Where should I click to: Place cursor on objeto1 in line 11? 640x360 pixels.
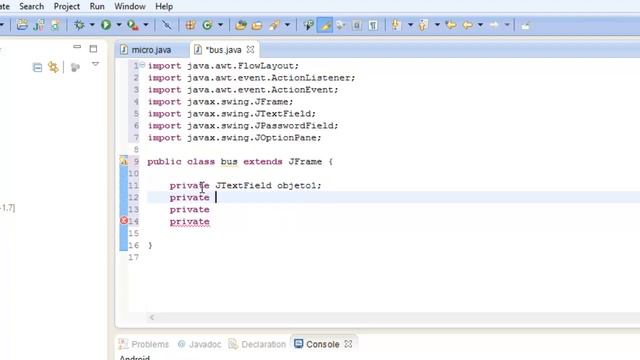click(x=297, y=185)
